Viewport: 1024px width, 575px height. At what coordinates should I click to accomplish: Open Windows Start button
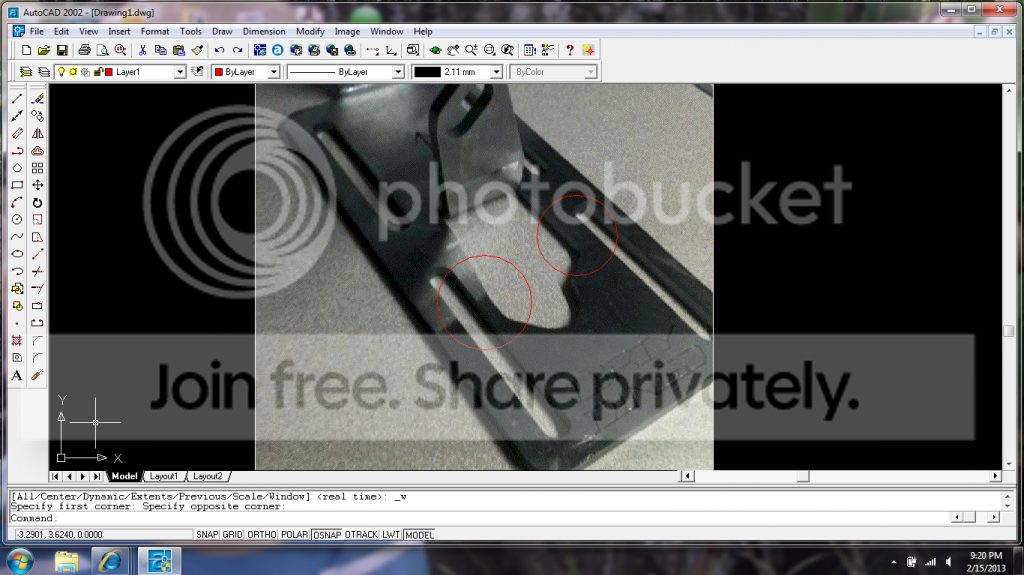click(x=20, y=561)
